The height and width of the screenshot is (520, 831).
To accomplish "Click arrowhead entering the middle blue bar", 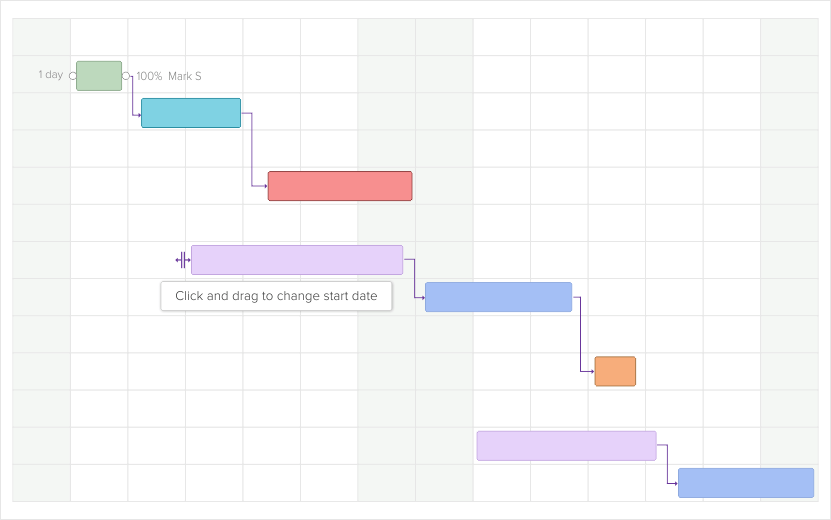I will point(423,297).
